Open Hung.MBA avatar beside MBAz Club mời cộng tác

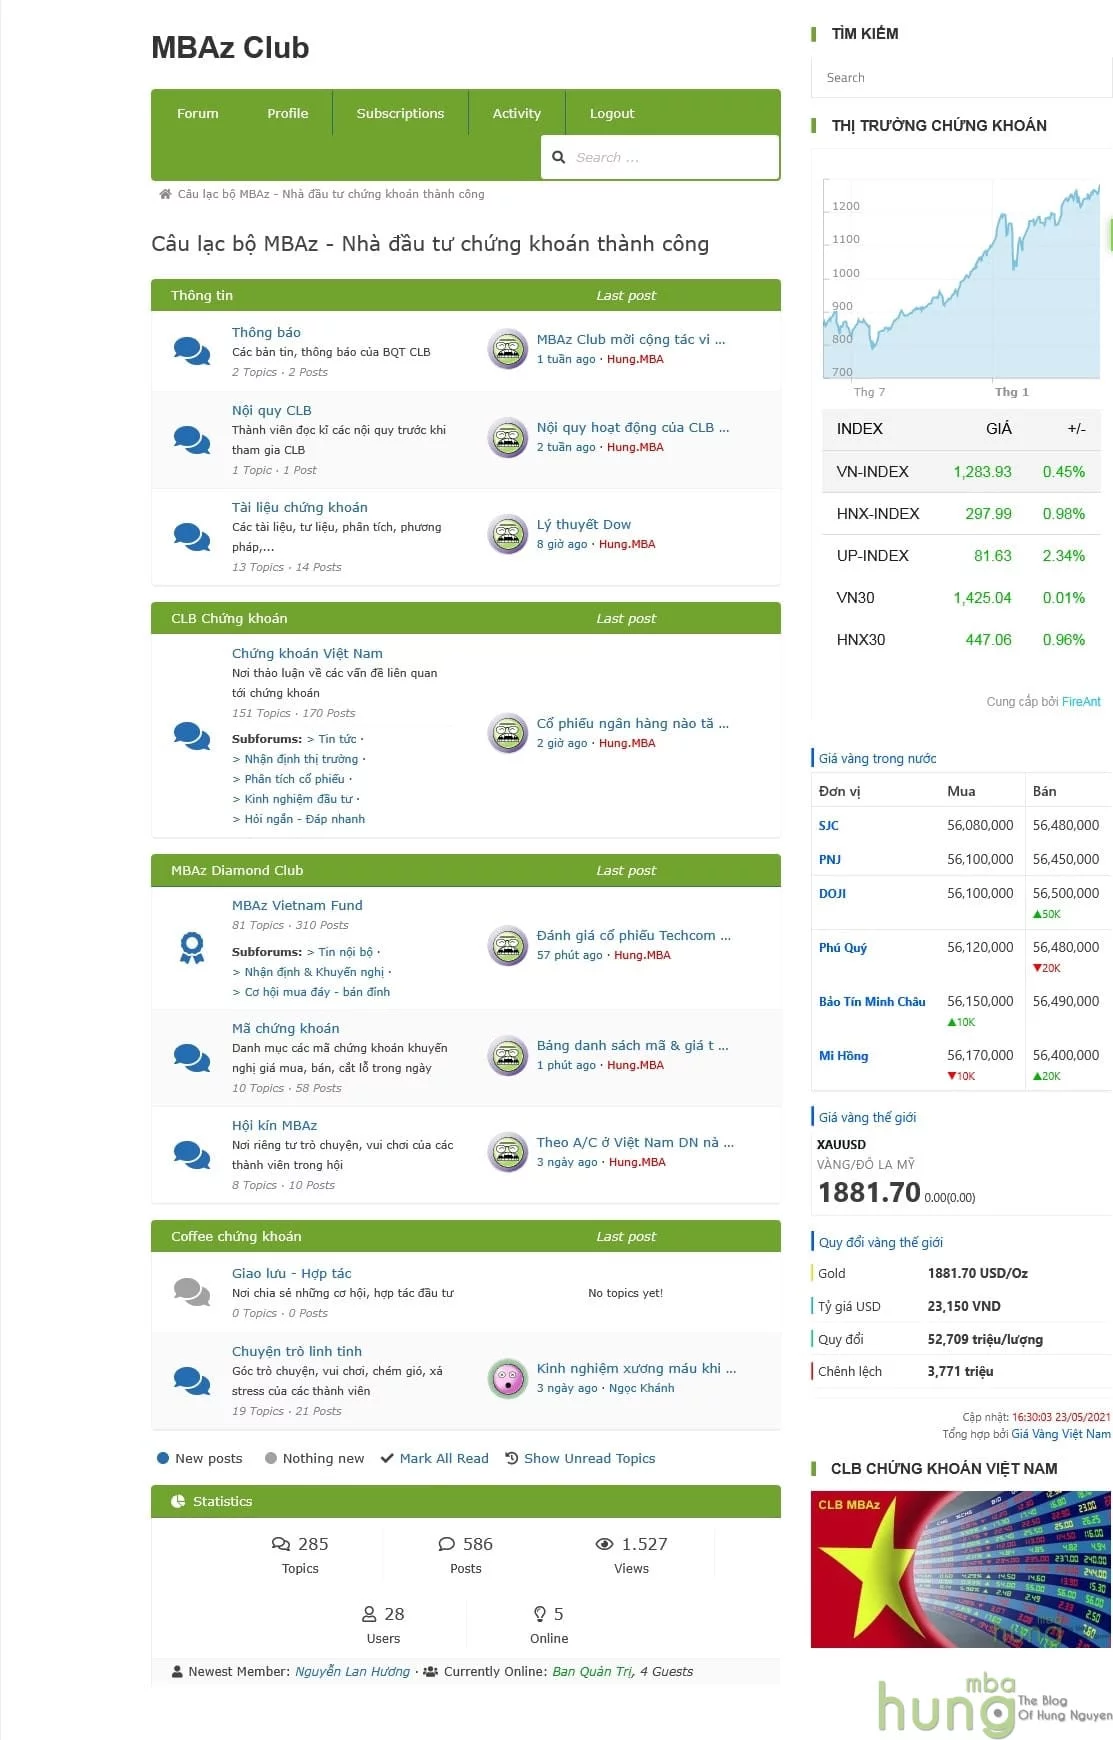coord(508,349)
